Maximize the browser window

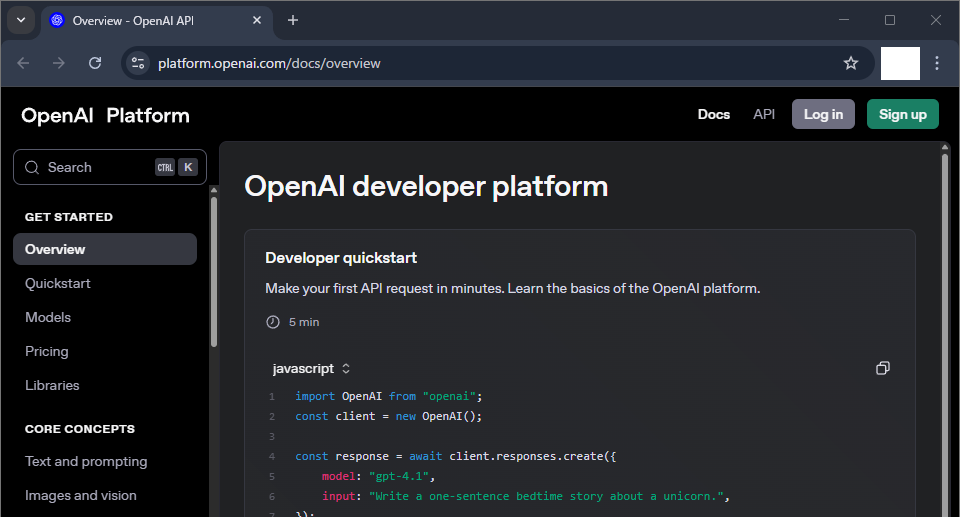[890, 20]
